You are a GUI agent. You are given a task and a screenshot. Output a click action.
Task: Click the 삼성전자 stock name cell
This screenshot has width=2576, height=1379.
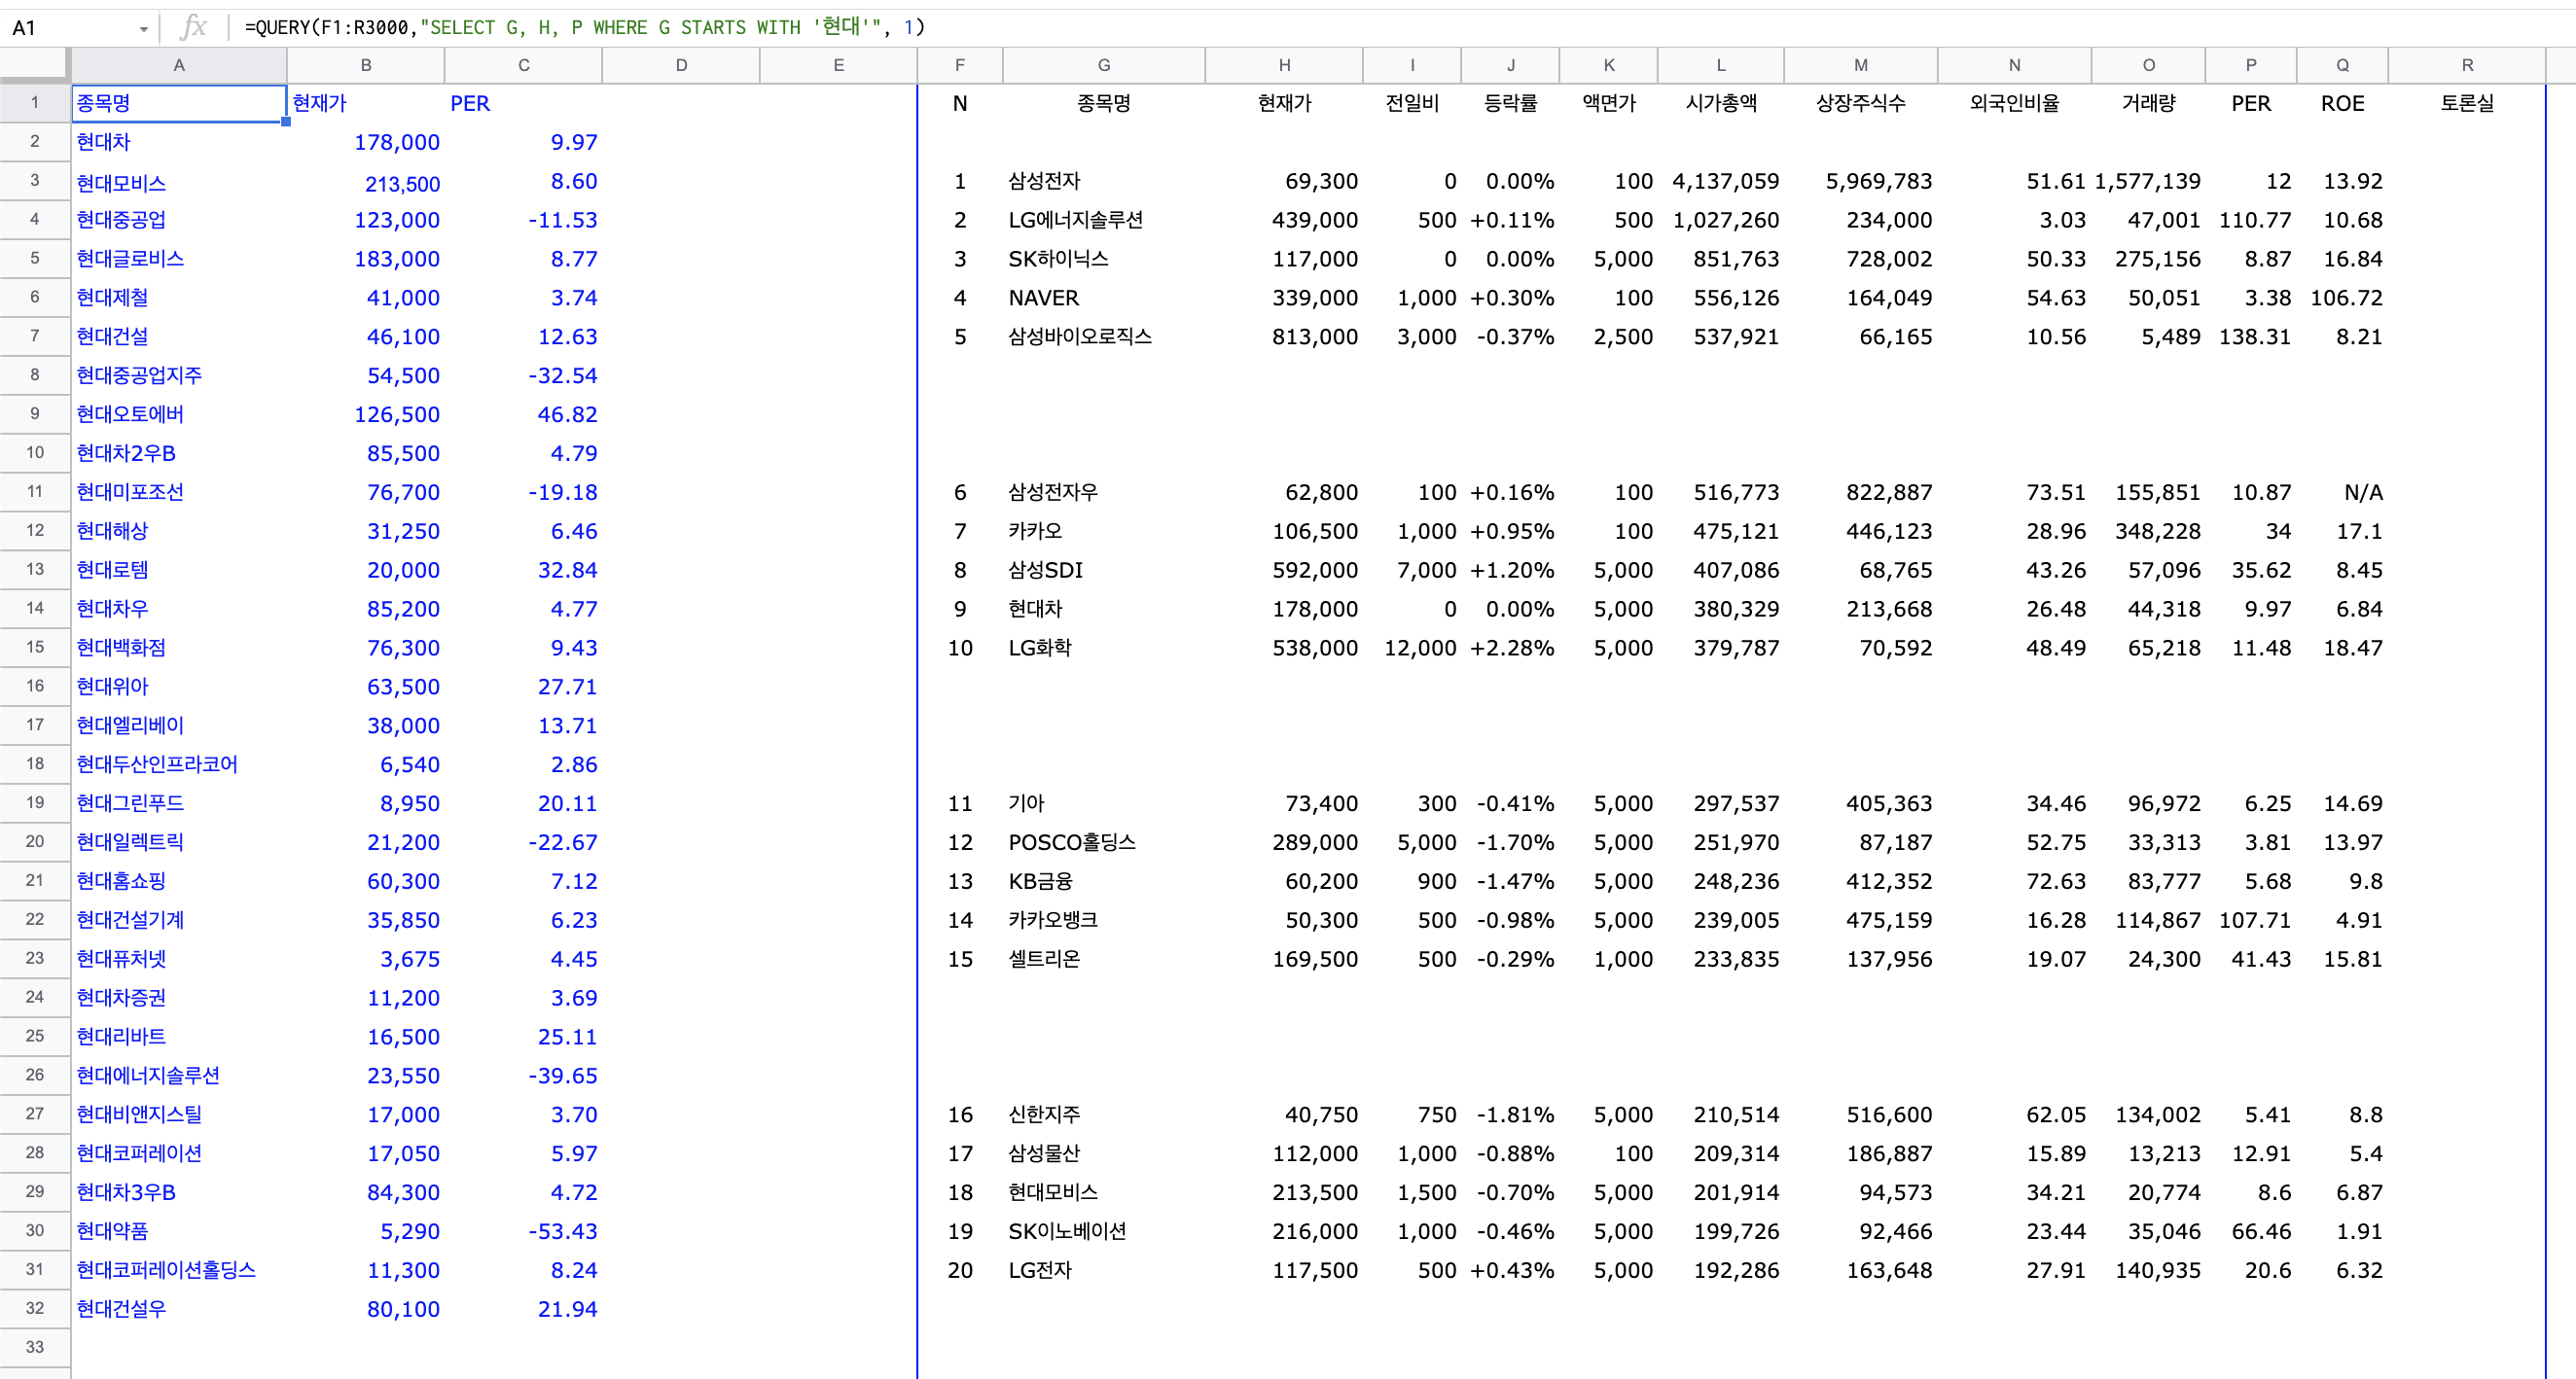1044,181
